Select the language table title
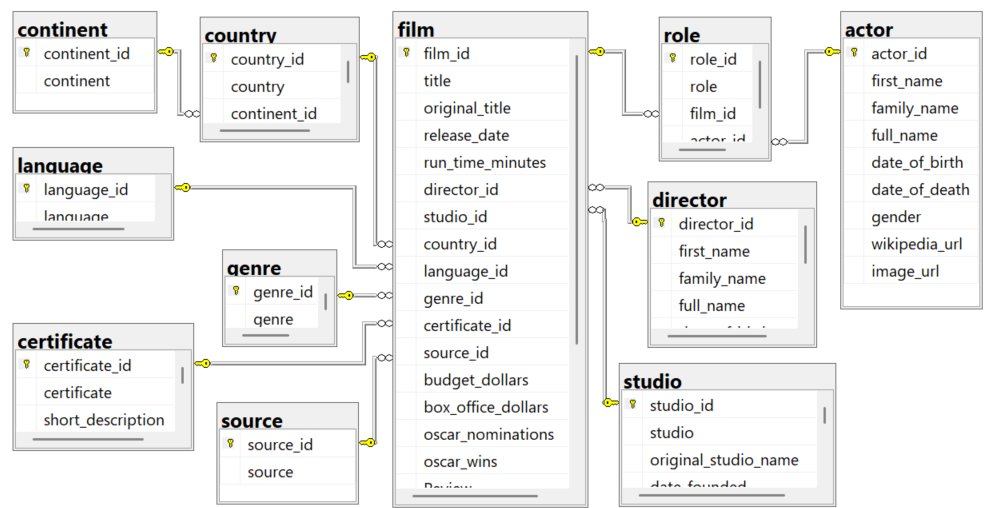Viewport: 990px width, 508px height. coord(93,162)
